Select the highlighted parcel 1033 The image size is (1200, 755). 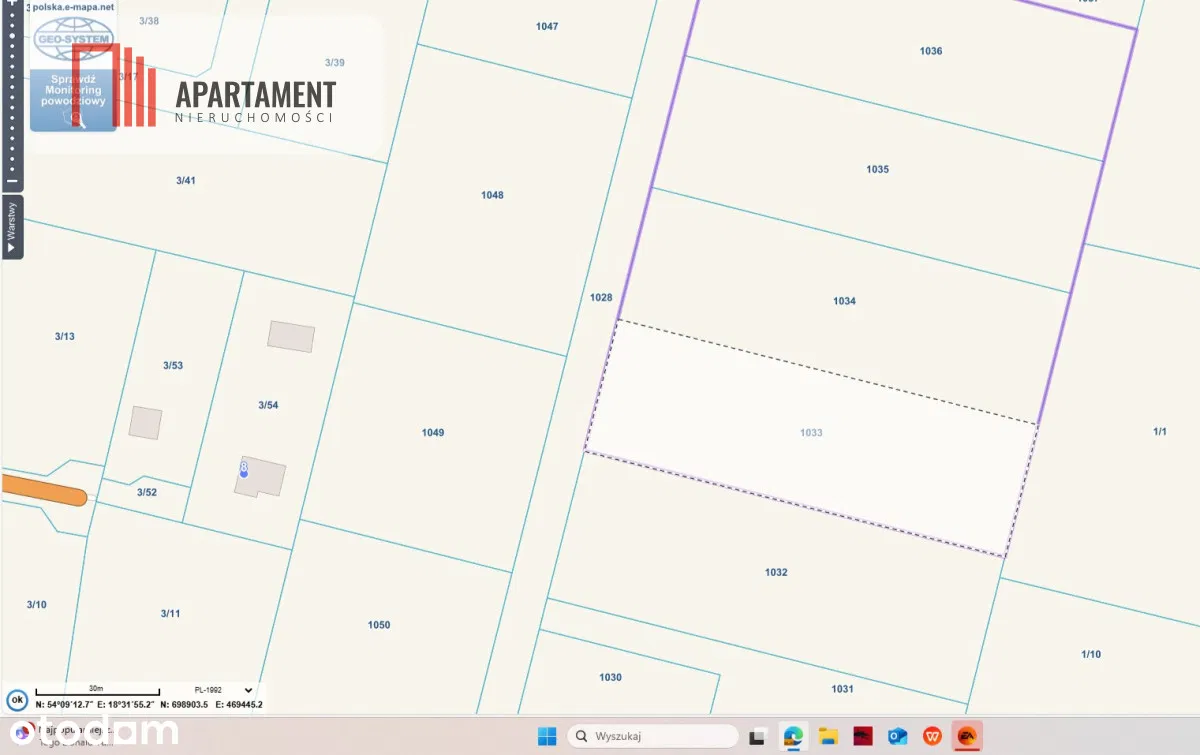pos(811,433)
